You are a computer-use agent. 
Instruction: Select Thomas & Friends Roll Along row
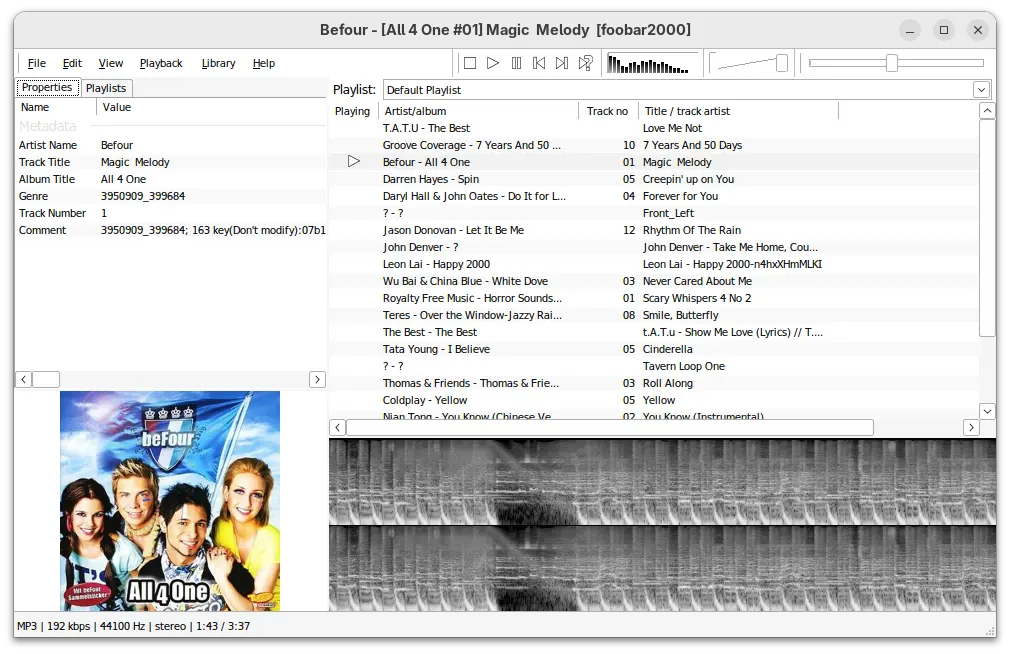pyautogui.click(x=654, y=383)
